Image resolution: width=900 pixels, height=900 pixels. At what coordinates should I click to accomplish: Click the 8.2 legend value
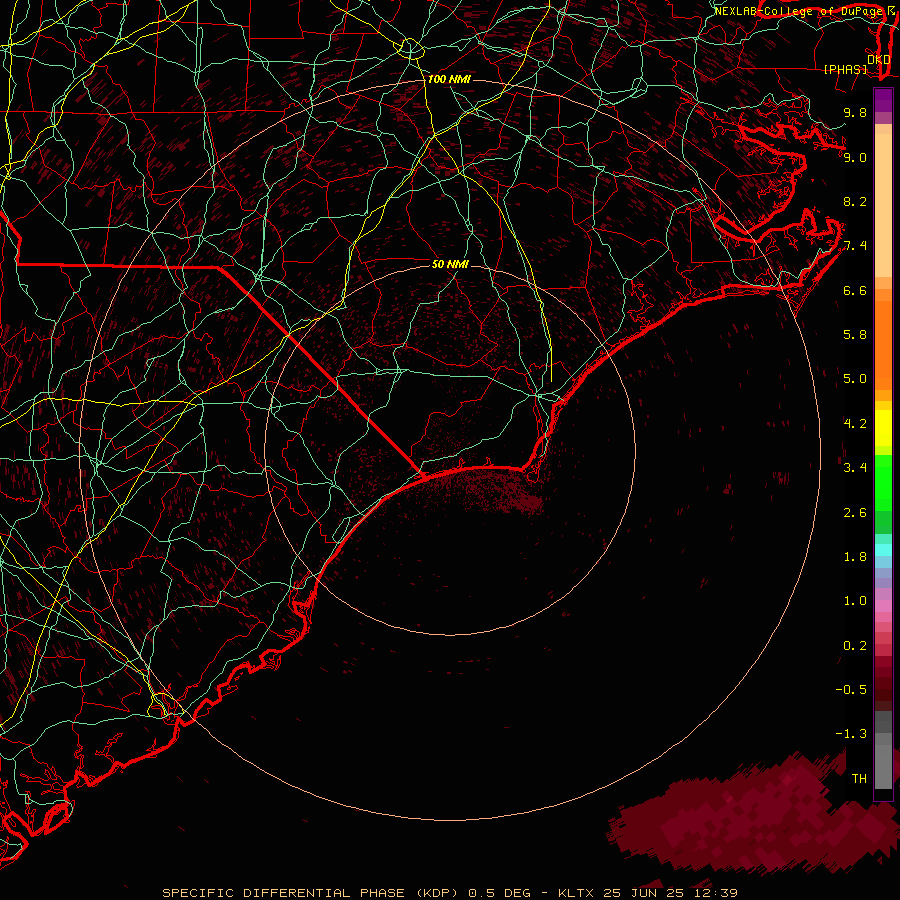(855, 202)
